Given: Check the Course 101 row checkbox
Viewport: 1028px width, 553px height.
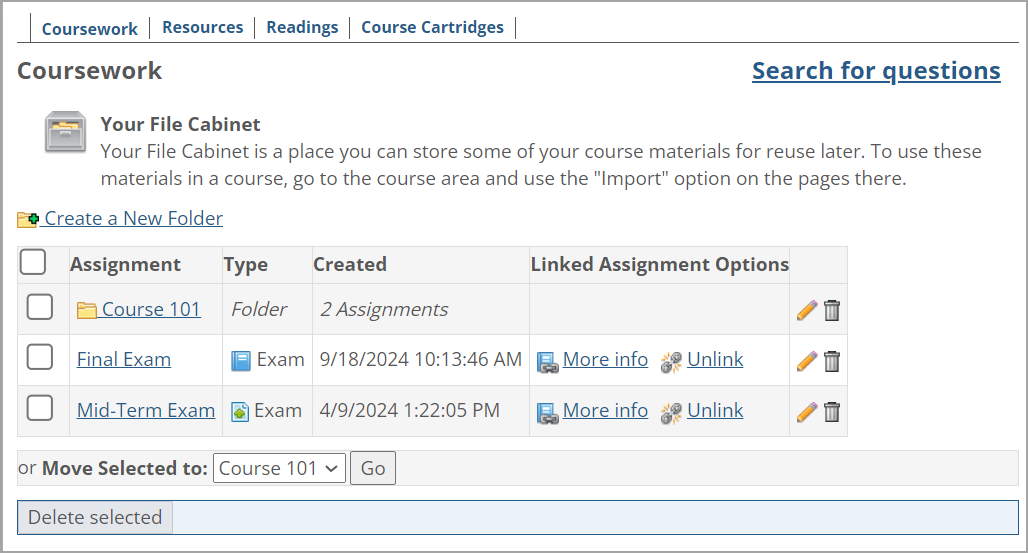Looking at the screenshot, I should coord(40,306).
